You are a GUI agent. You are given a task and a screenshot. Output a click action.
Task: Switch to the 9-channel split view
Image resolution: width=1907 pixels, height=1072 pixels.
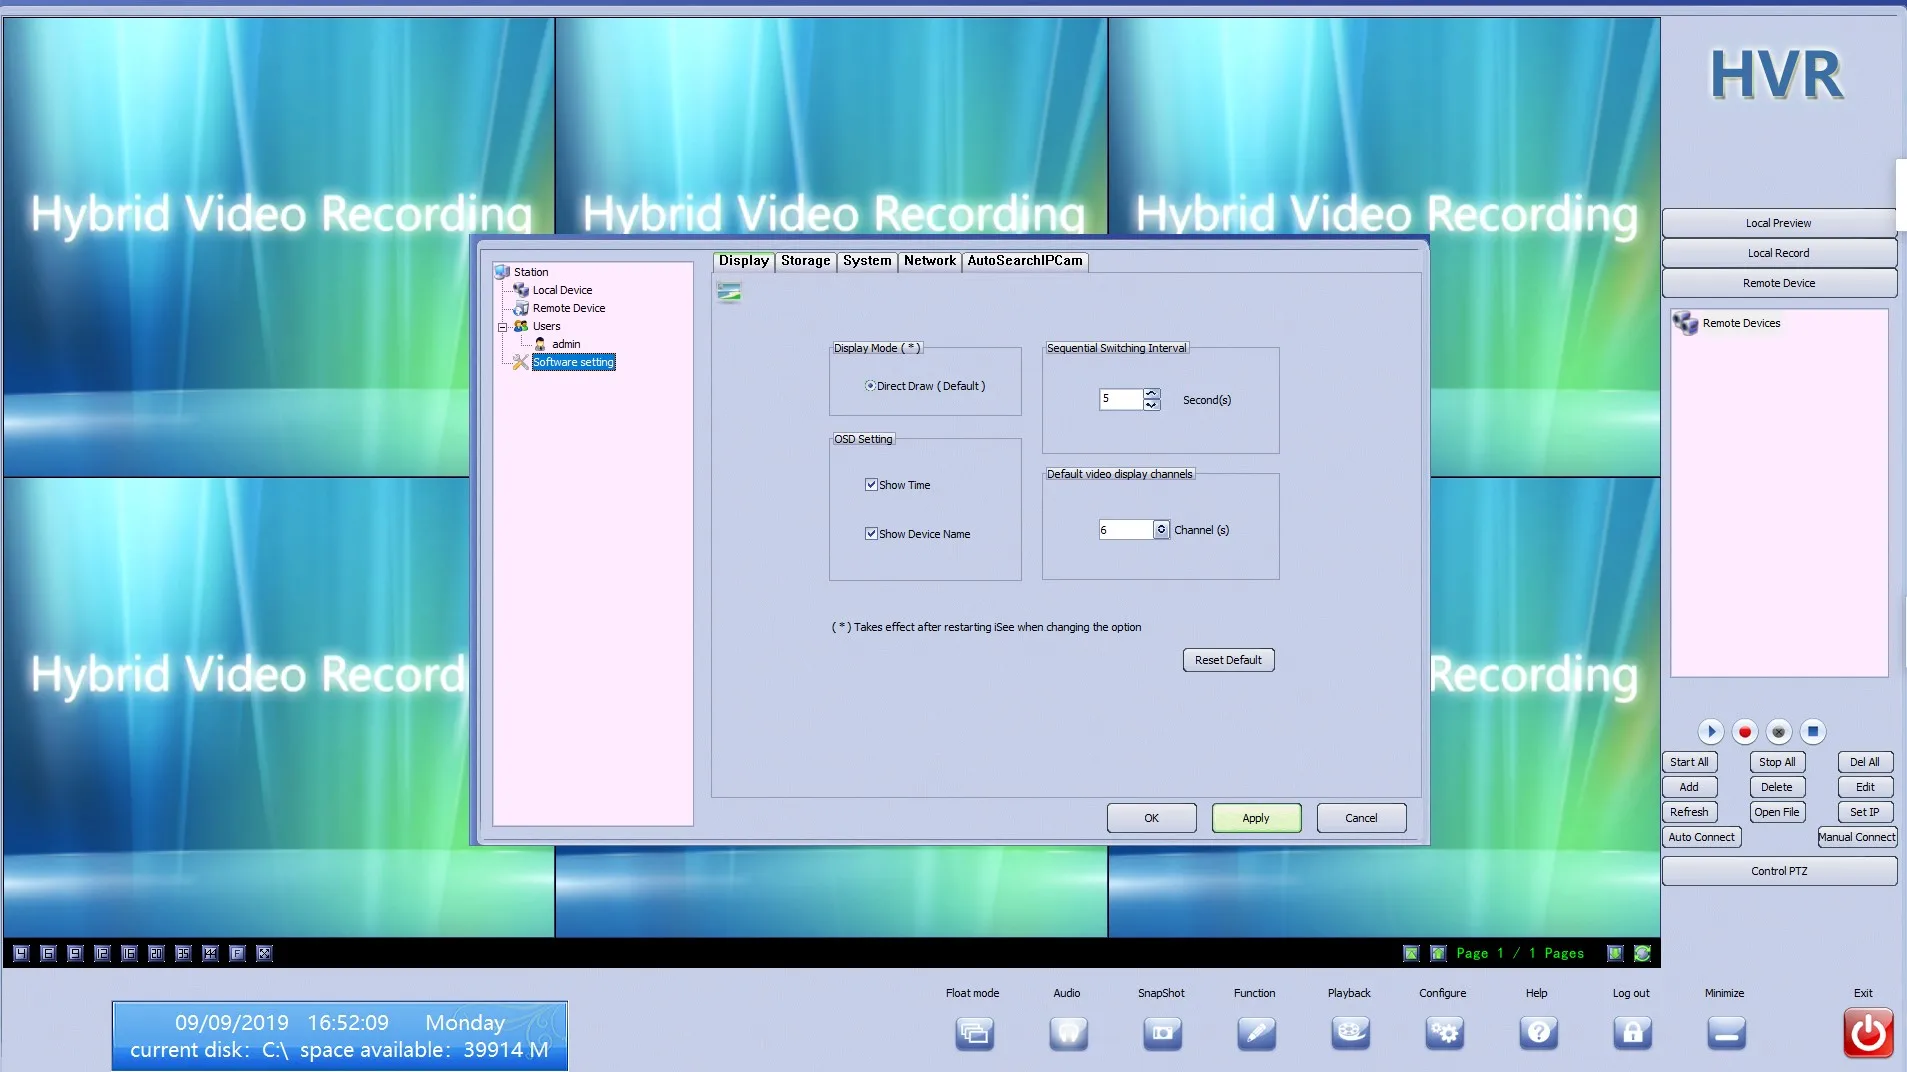(75, 953)
